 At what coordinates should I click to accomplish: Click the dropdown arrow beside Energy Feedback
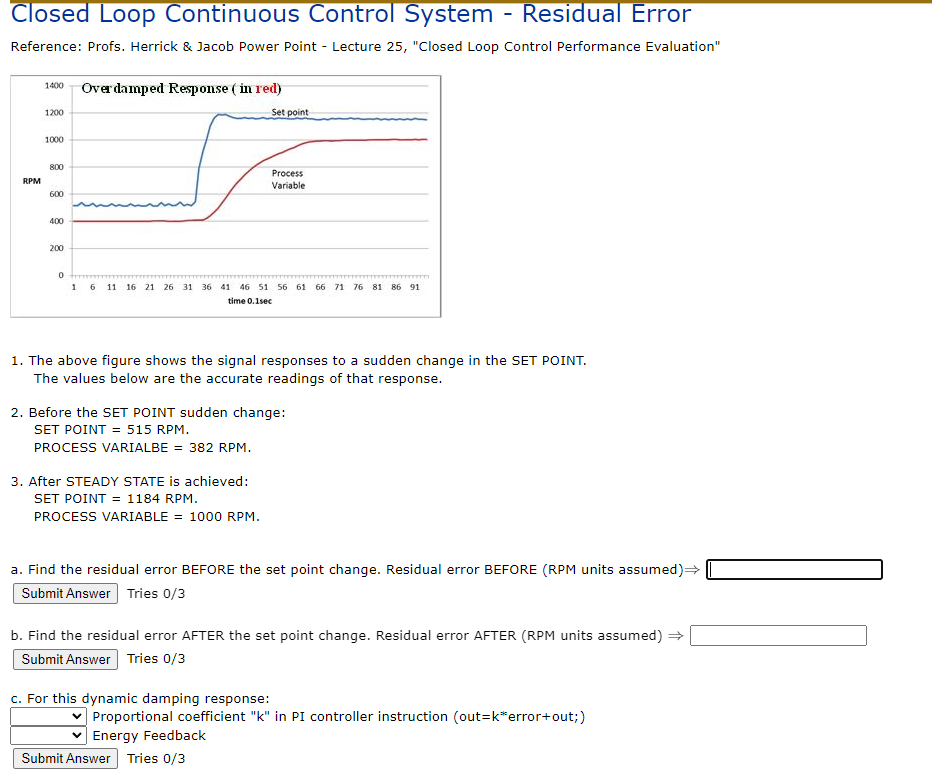click(77, 735)
